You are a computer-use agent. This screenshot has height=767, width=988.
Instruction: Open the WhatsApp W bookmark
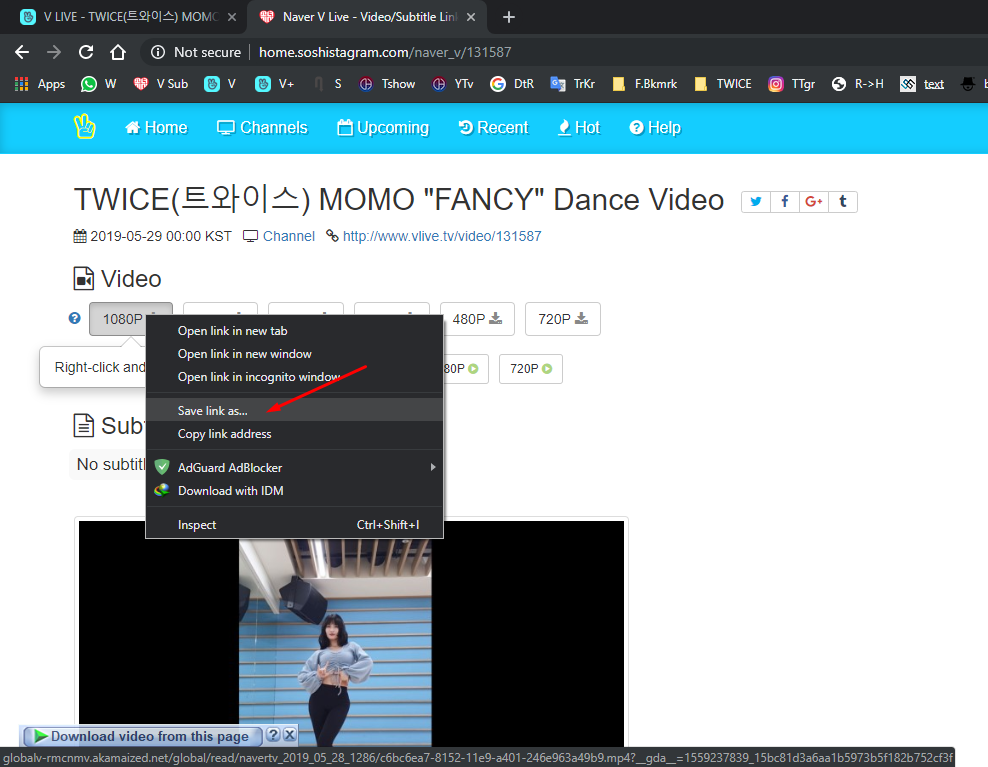click(98, 84)
